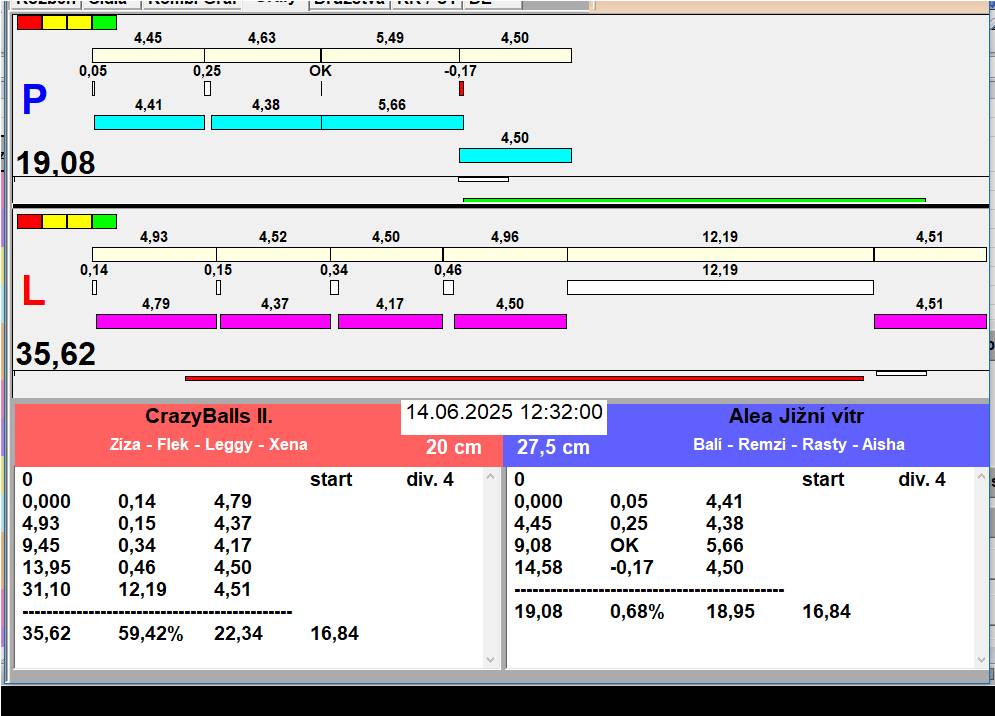Click the green start light in lane L
Screen dimensions: 995x716
[104, 221]
